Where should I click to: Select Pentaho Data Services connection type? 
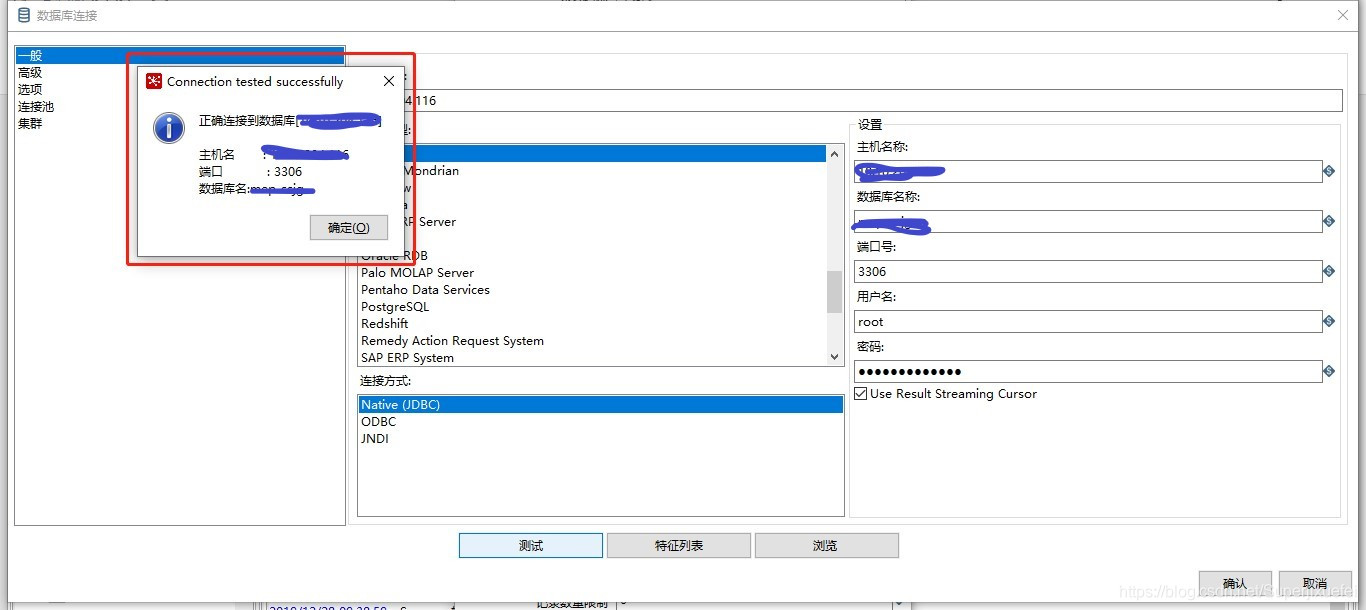coord(425,289)
